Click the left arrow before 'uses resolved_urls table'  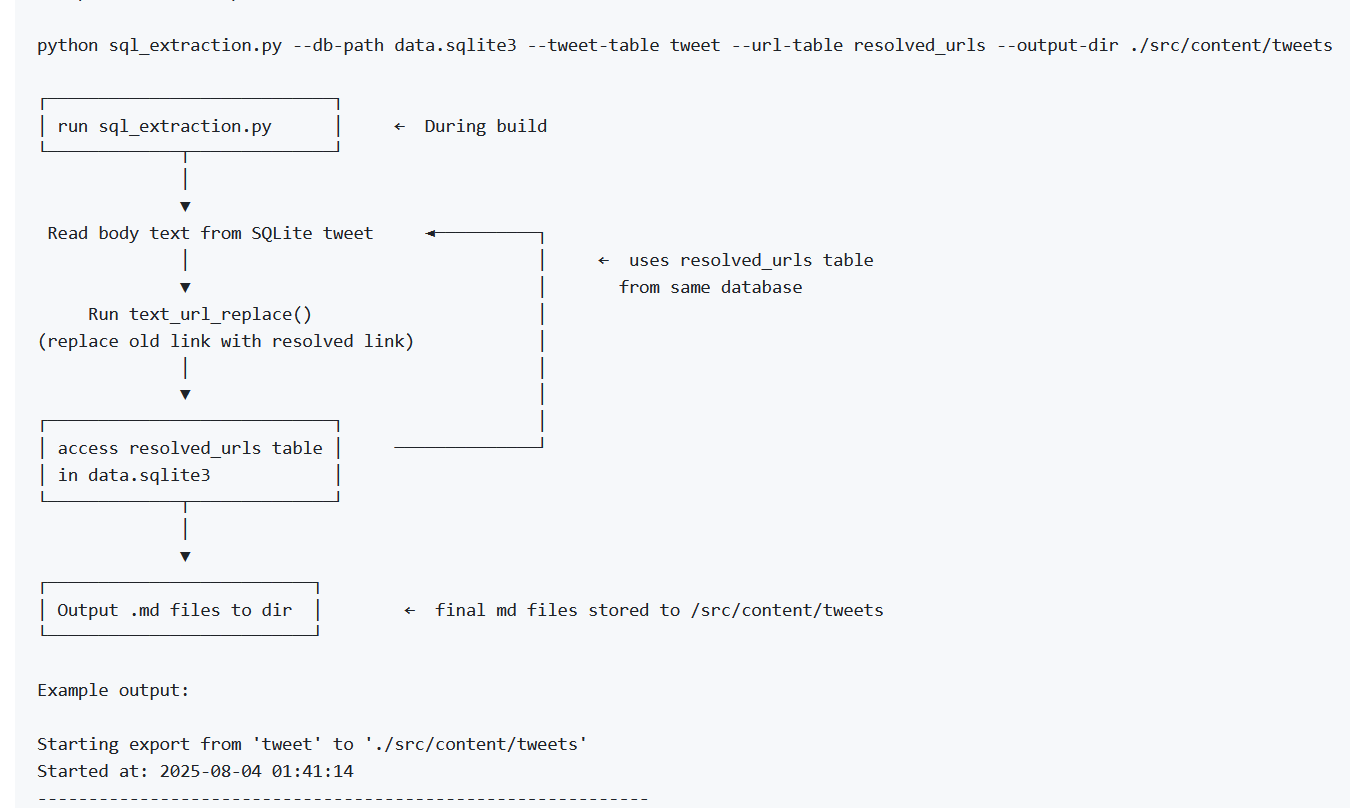click(x=604, y=260)
